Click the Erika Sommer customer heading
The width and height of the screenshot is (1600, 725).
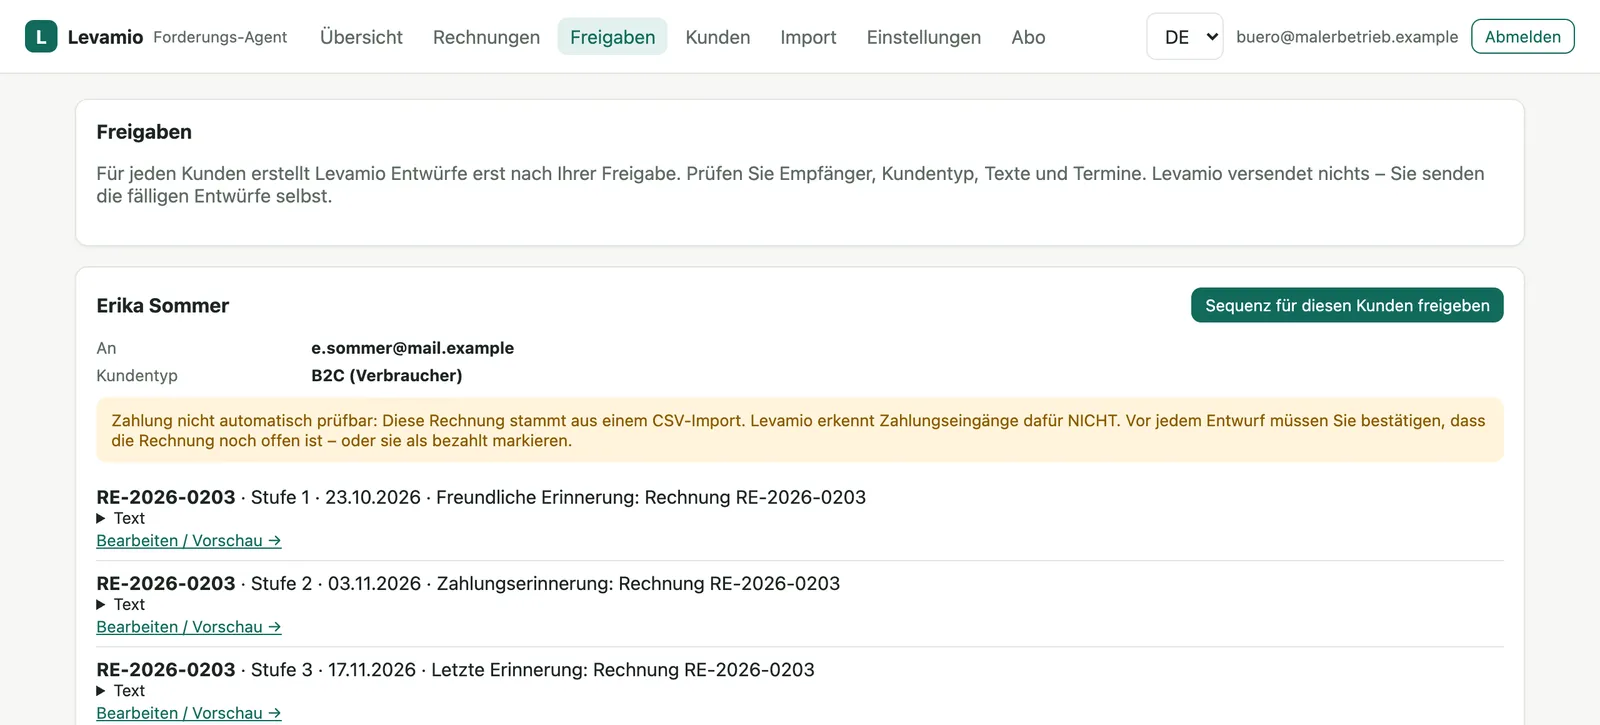tap(163, 306)
